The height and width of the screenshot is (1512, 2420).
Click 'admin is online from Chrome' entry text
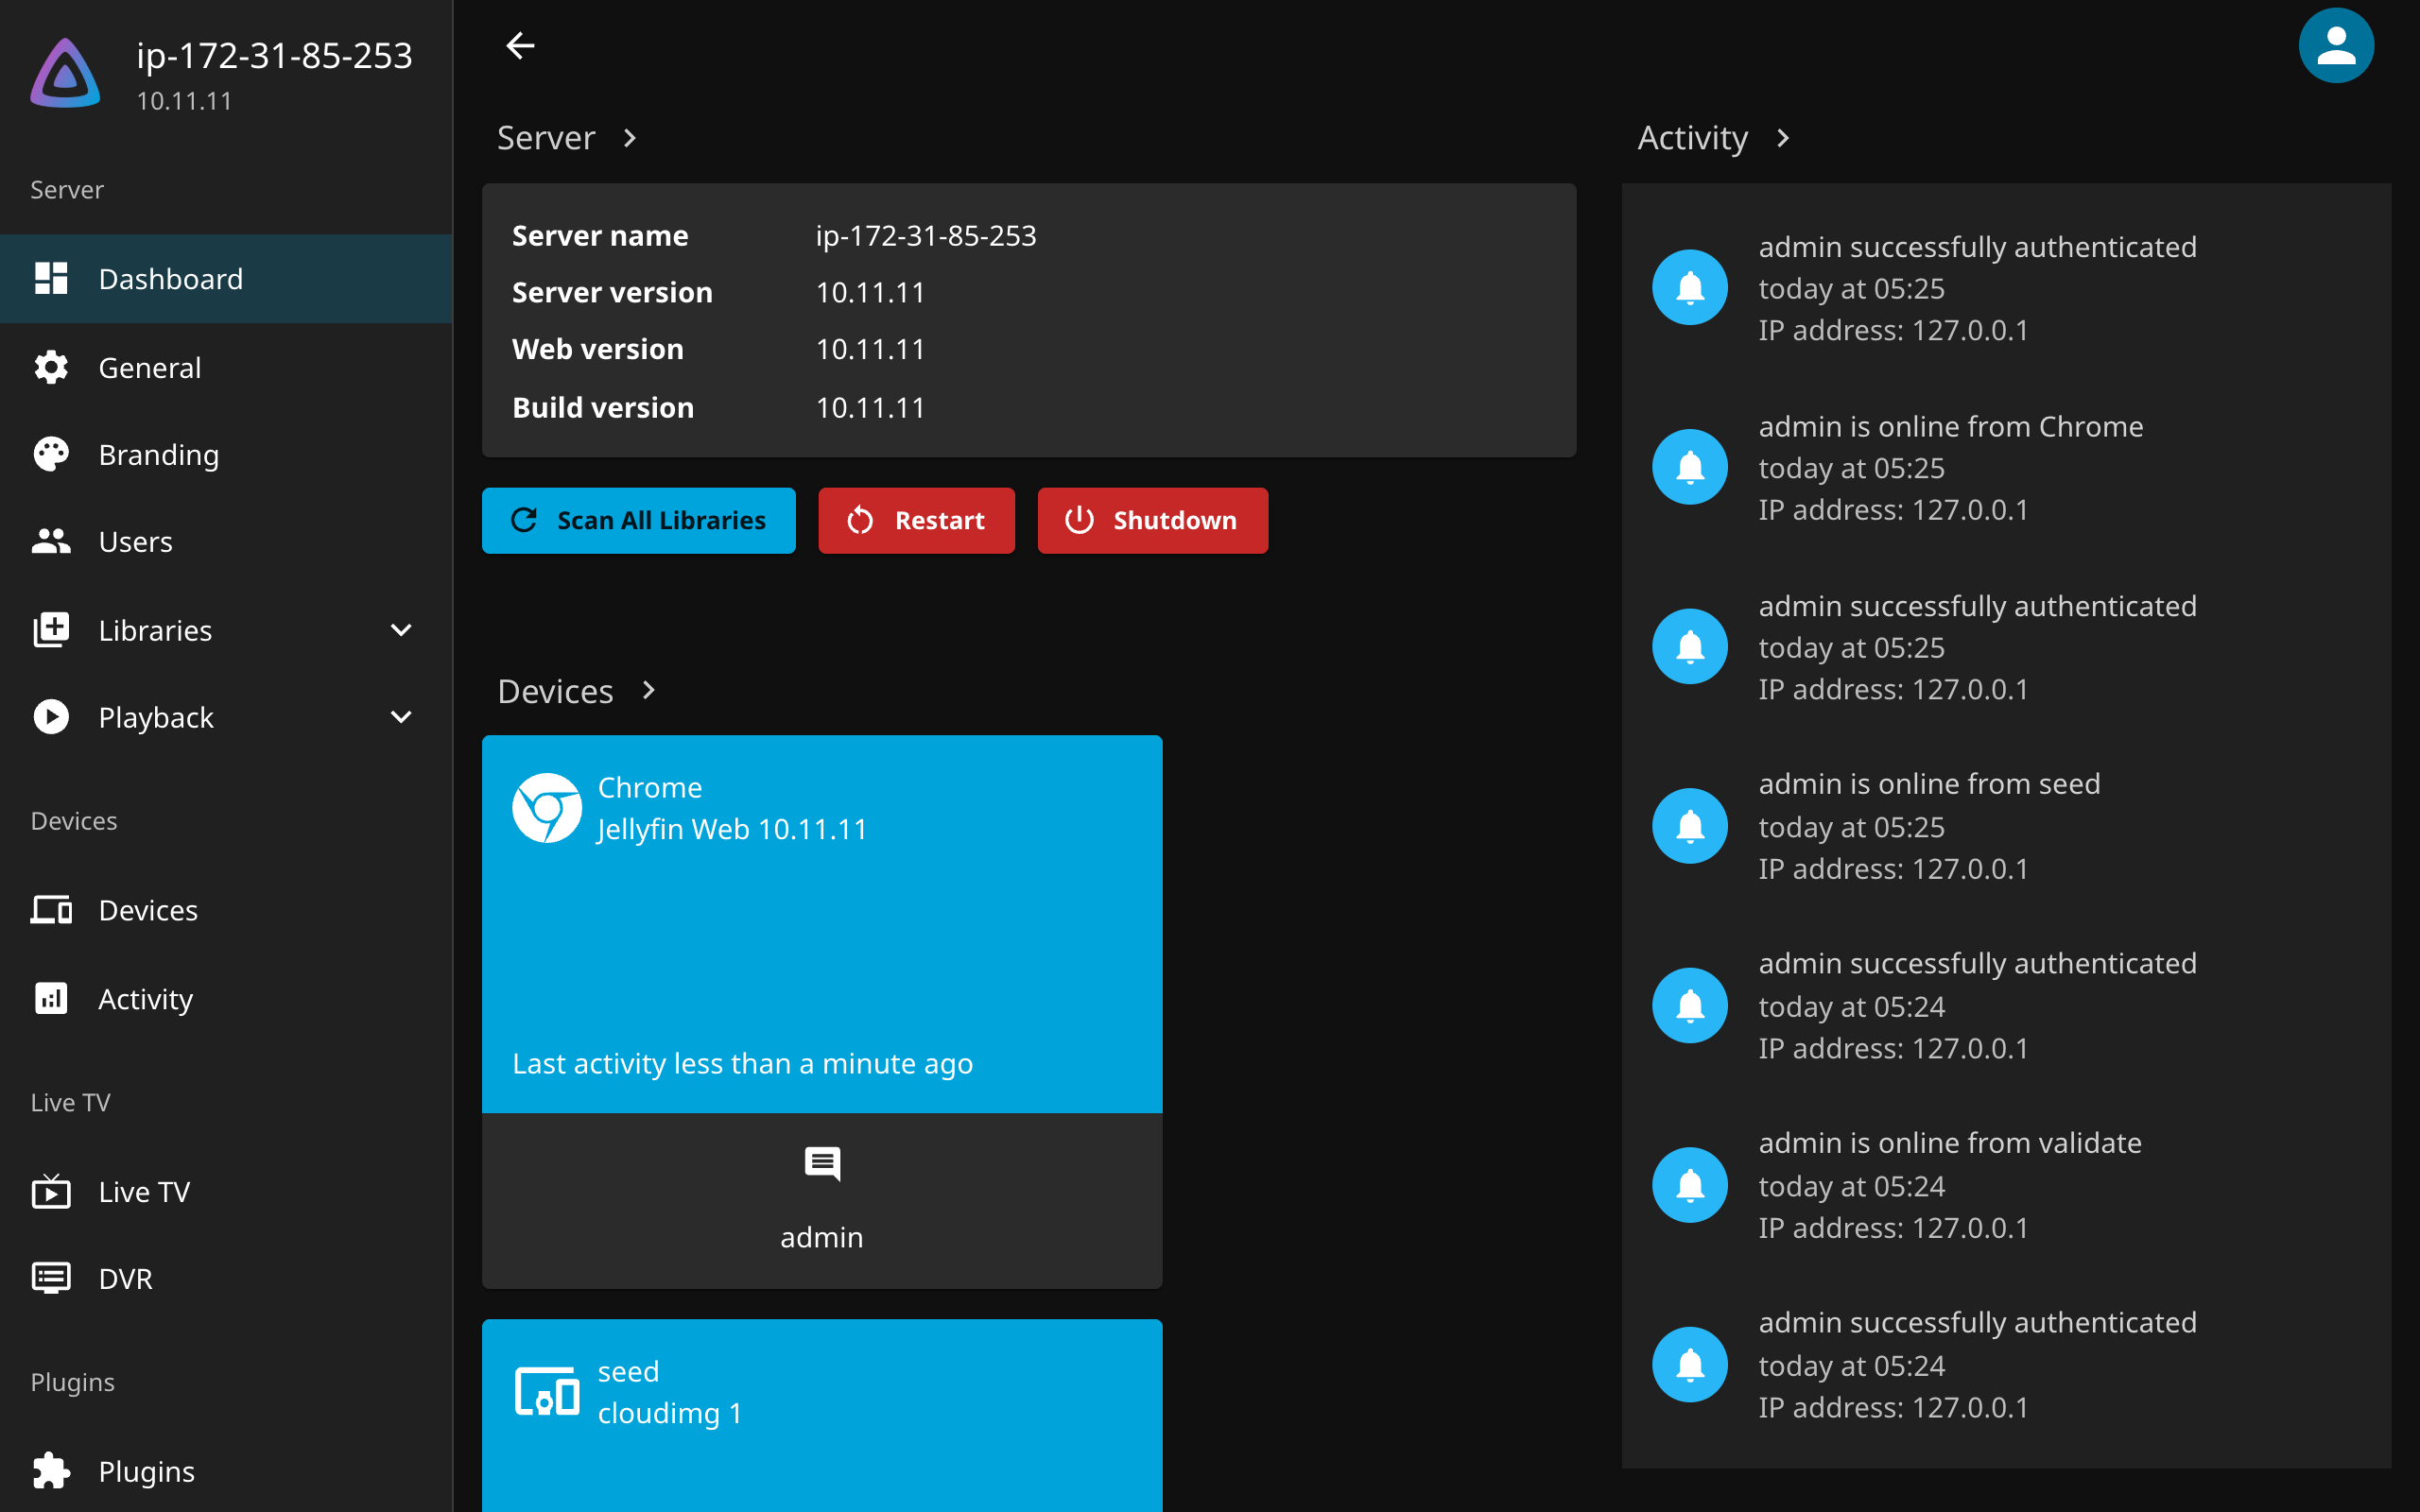(1951, 426)
